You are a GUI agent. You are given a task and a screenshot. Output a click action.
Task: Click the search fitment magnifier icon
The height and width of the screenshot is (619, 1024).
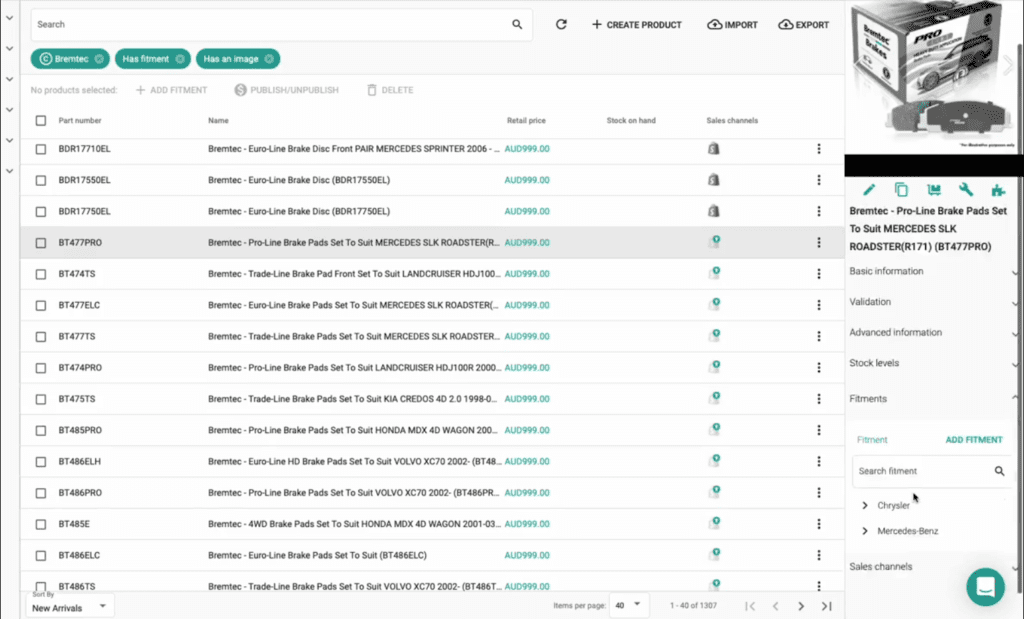pyautogui.click(x=999, y=471)
